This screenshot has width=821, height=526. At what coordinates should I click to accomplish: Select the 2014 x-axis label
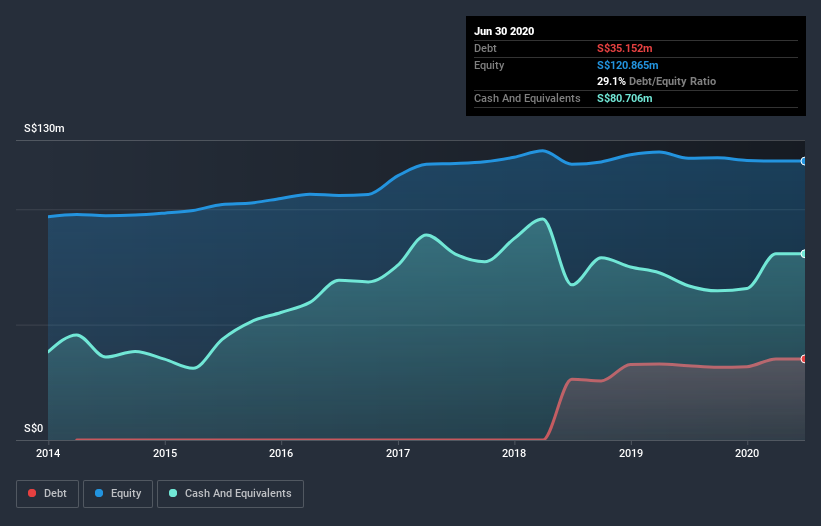click(x=48, y=453)
